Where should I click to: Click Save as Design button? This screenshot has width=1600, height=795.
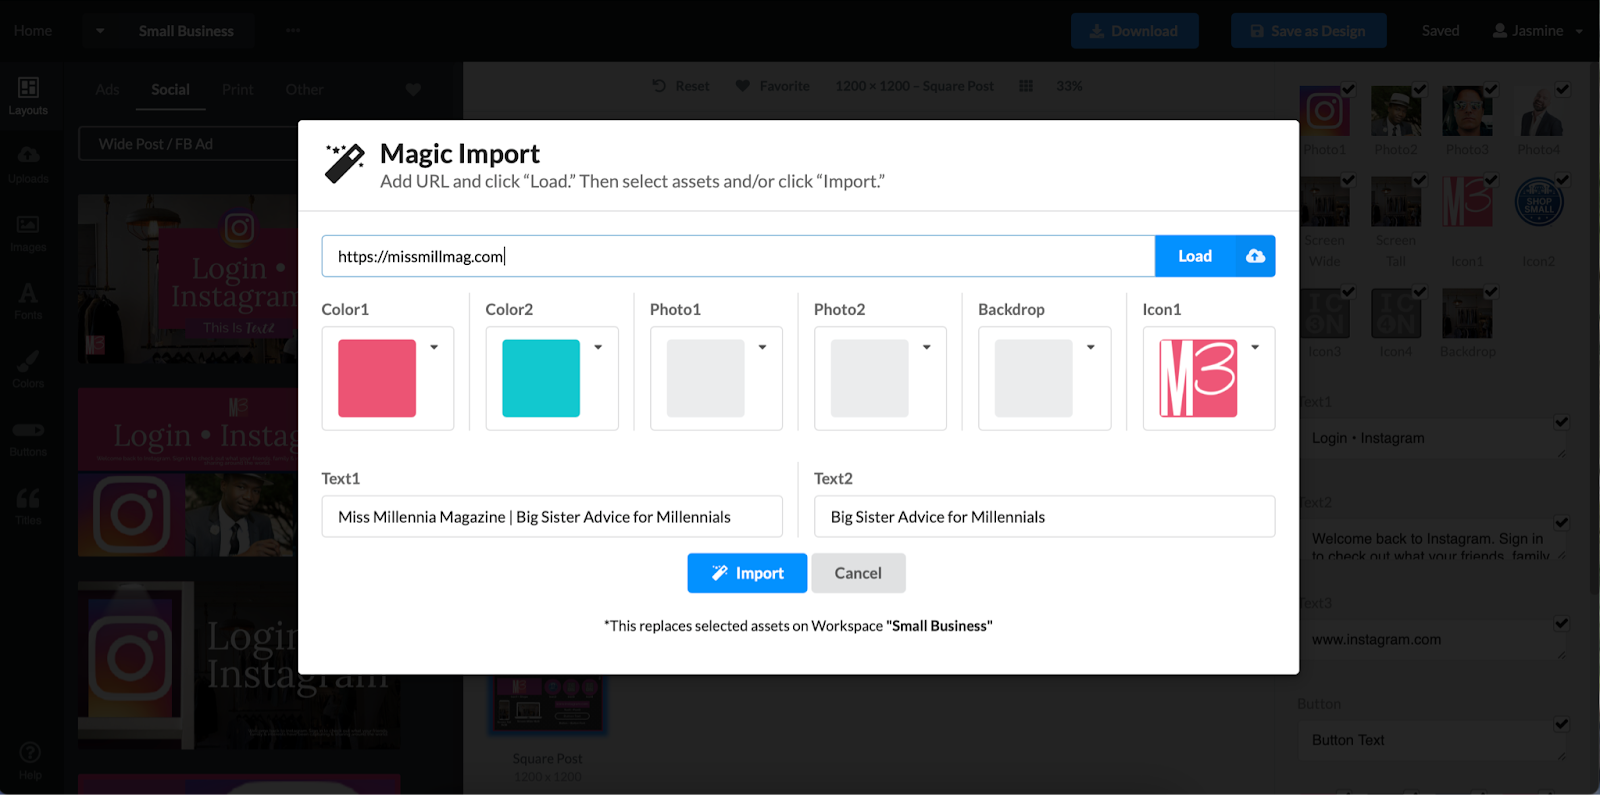tap(1308, 31)
